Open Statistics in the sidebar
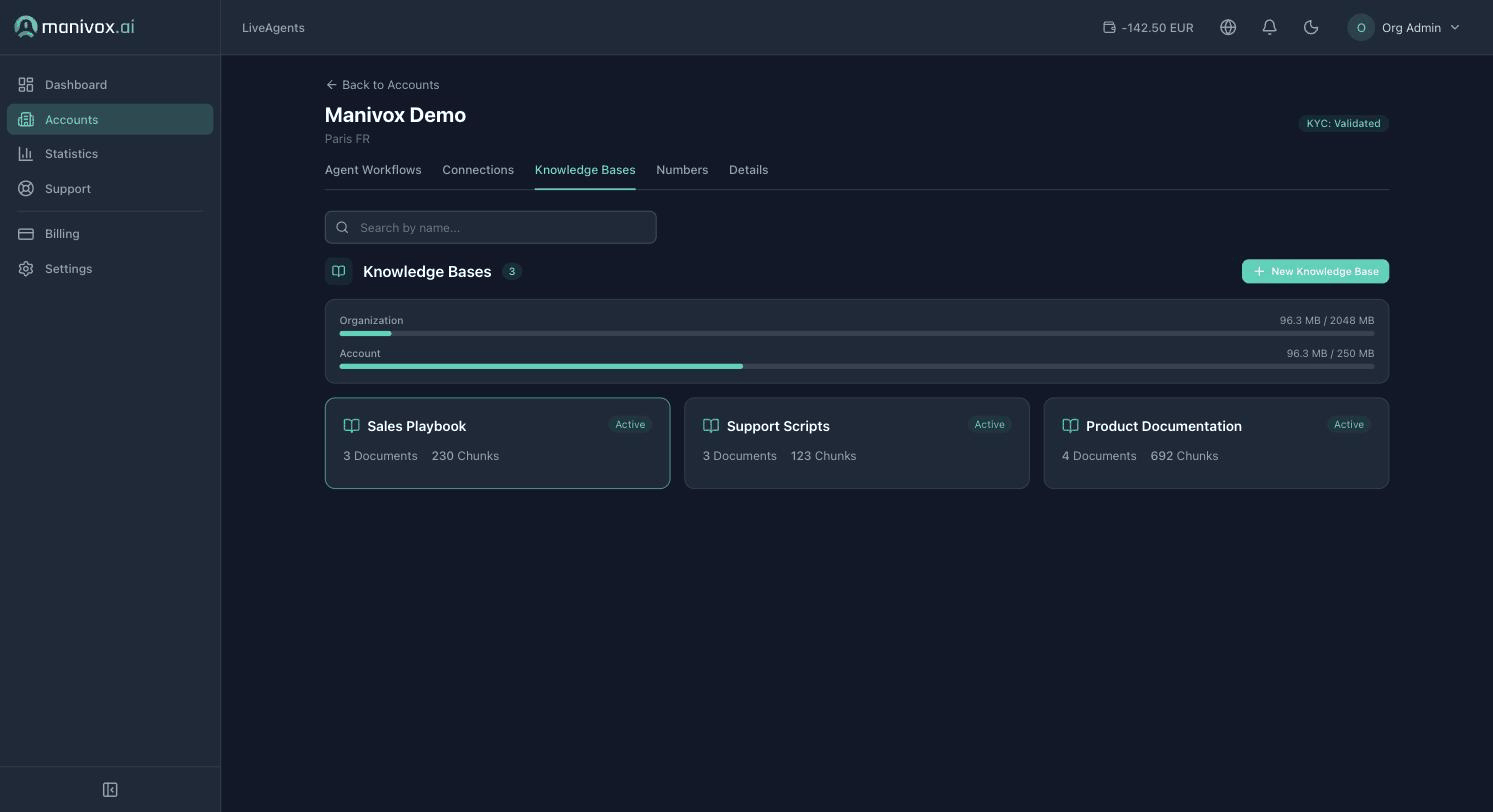1493x812 pixels. (x=110, y=154)
